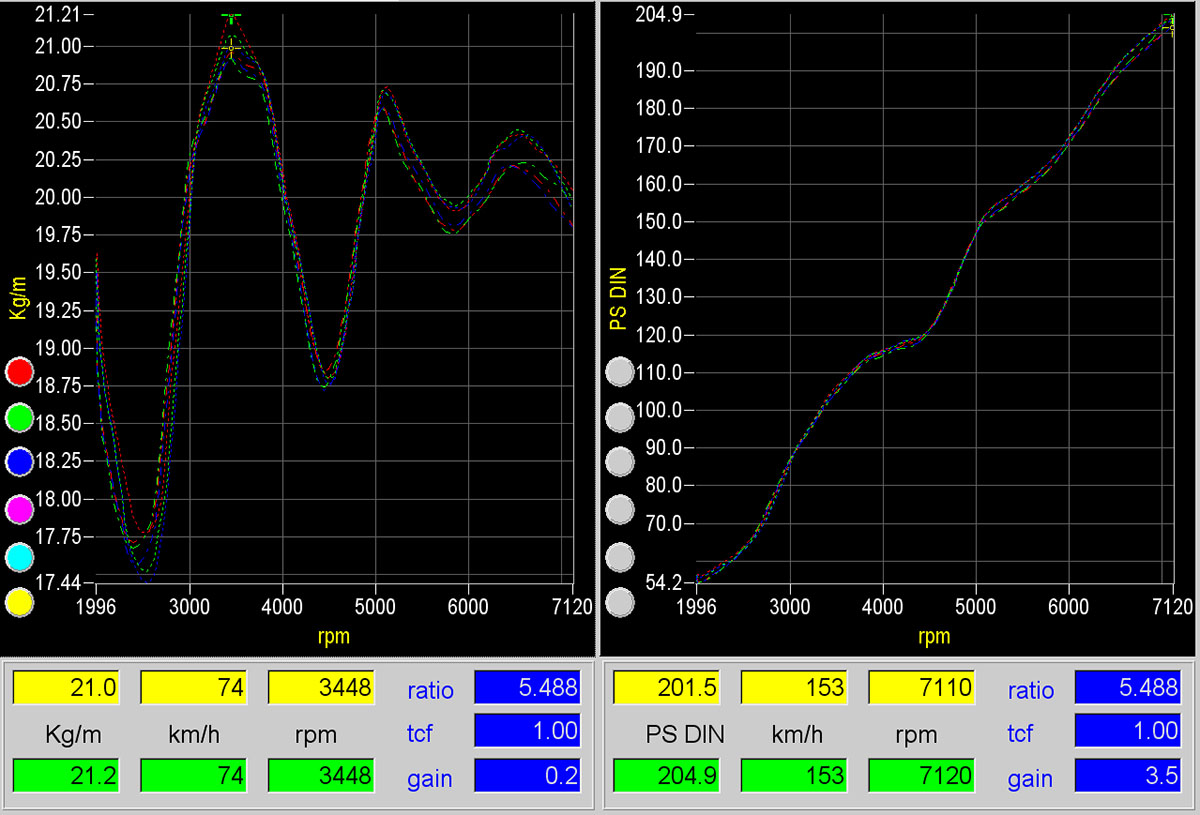Select the yellow 74 km/h value field

tap(193, 688)
